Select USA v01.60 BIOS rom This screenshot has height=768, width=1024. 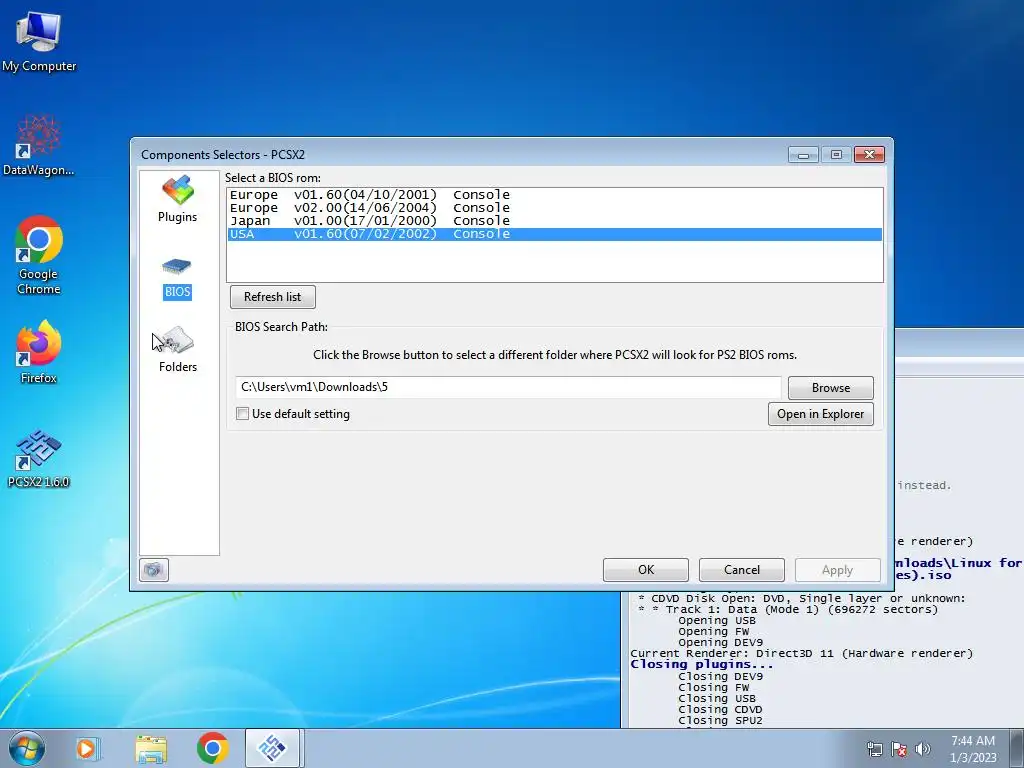[554, 234]
